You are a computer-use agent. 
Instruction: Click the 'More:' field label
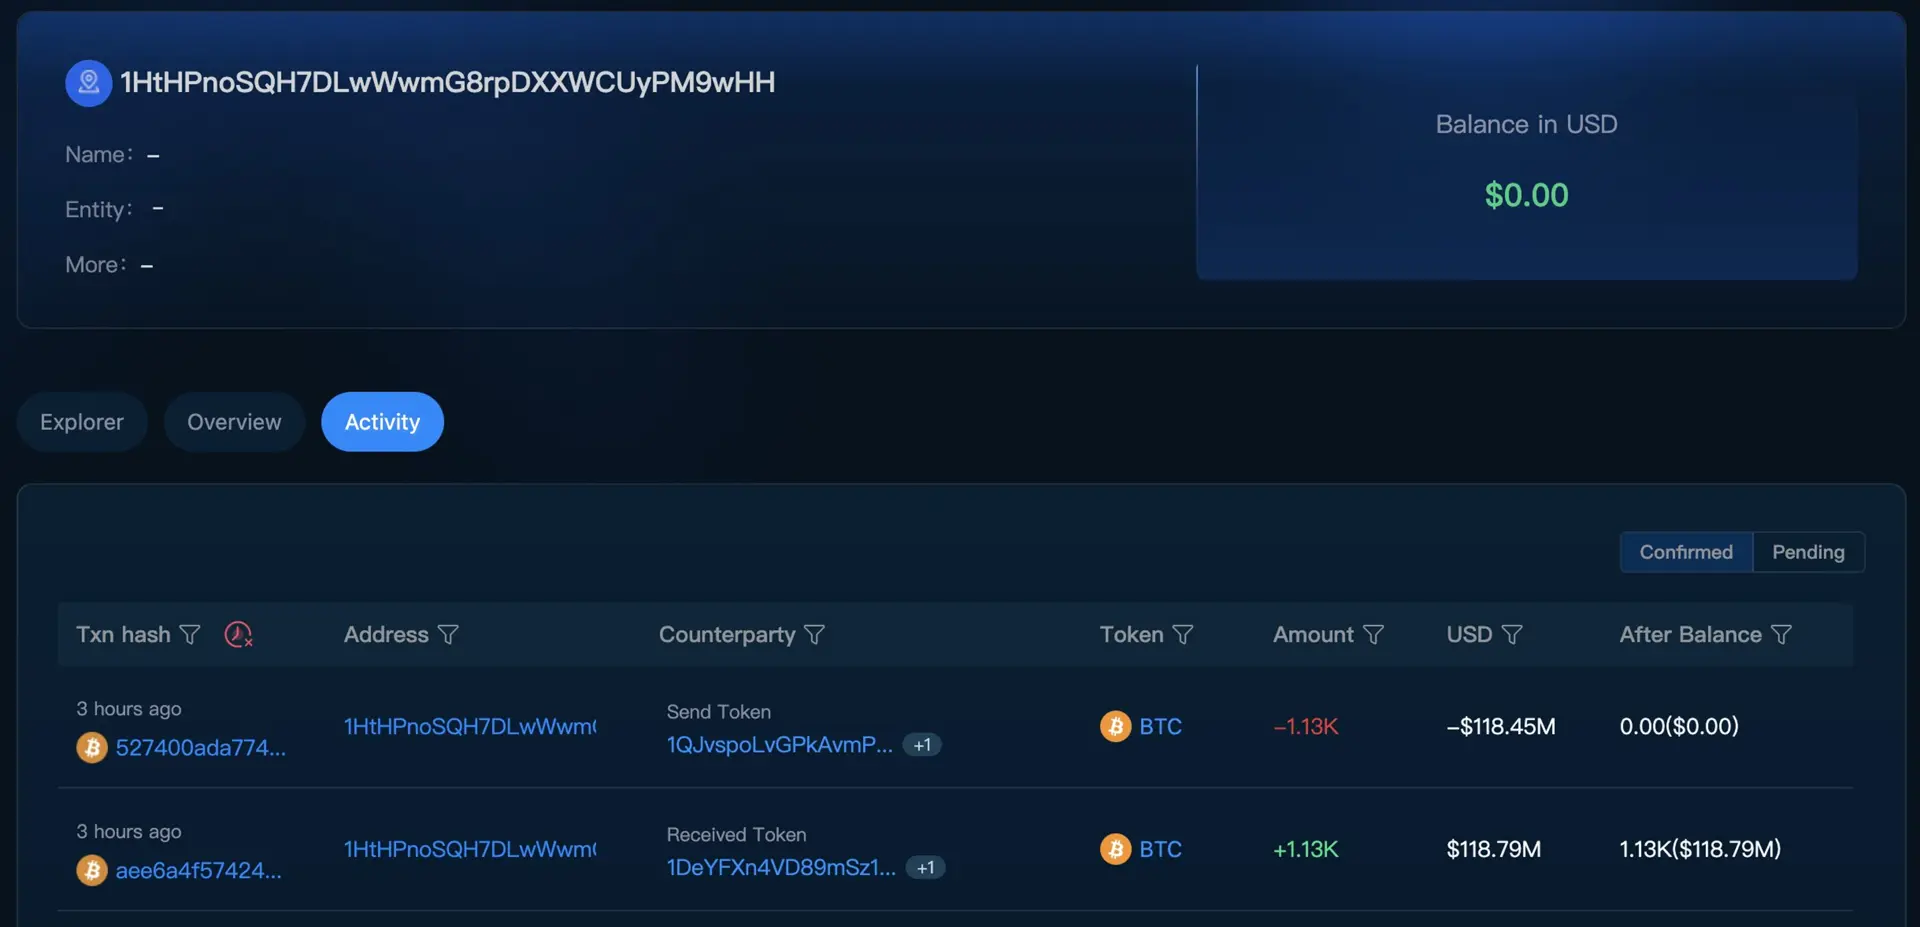[96, 265]
